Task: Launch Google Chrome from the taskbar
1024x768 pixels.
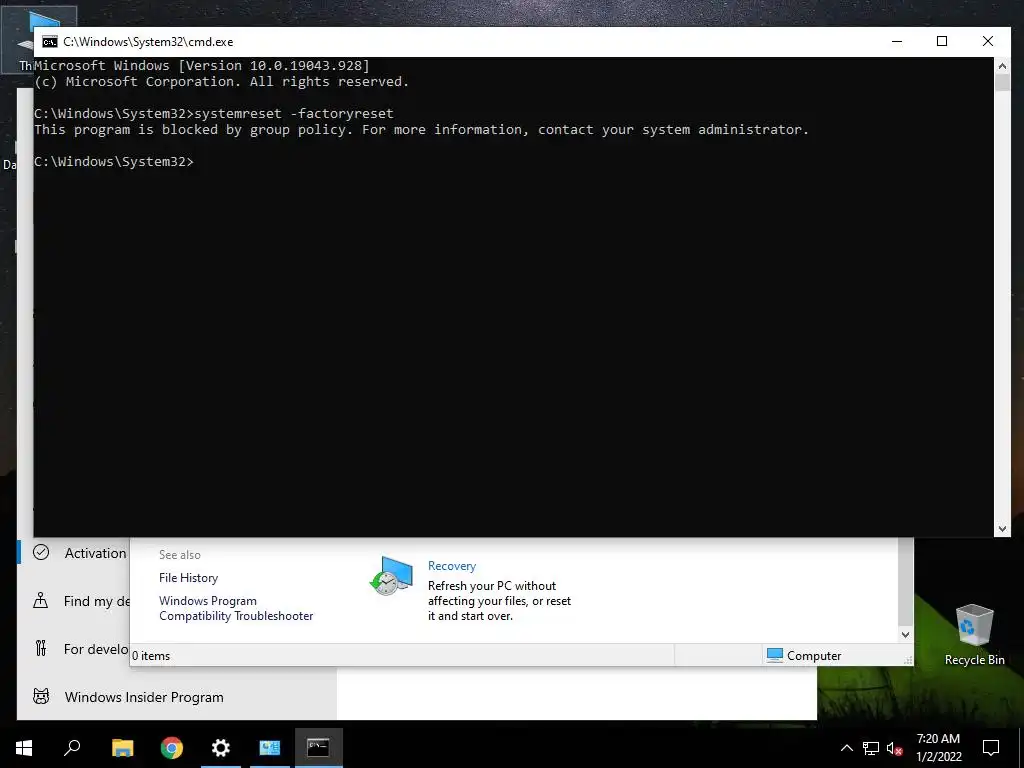Action: click(x=172, y=747)
